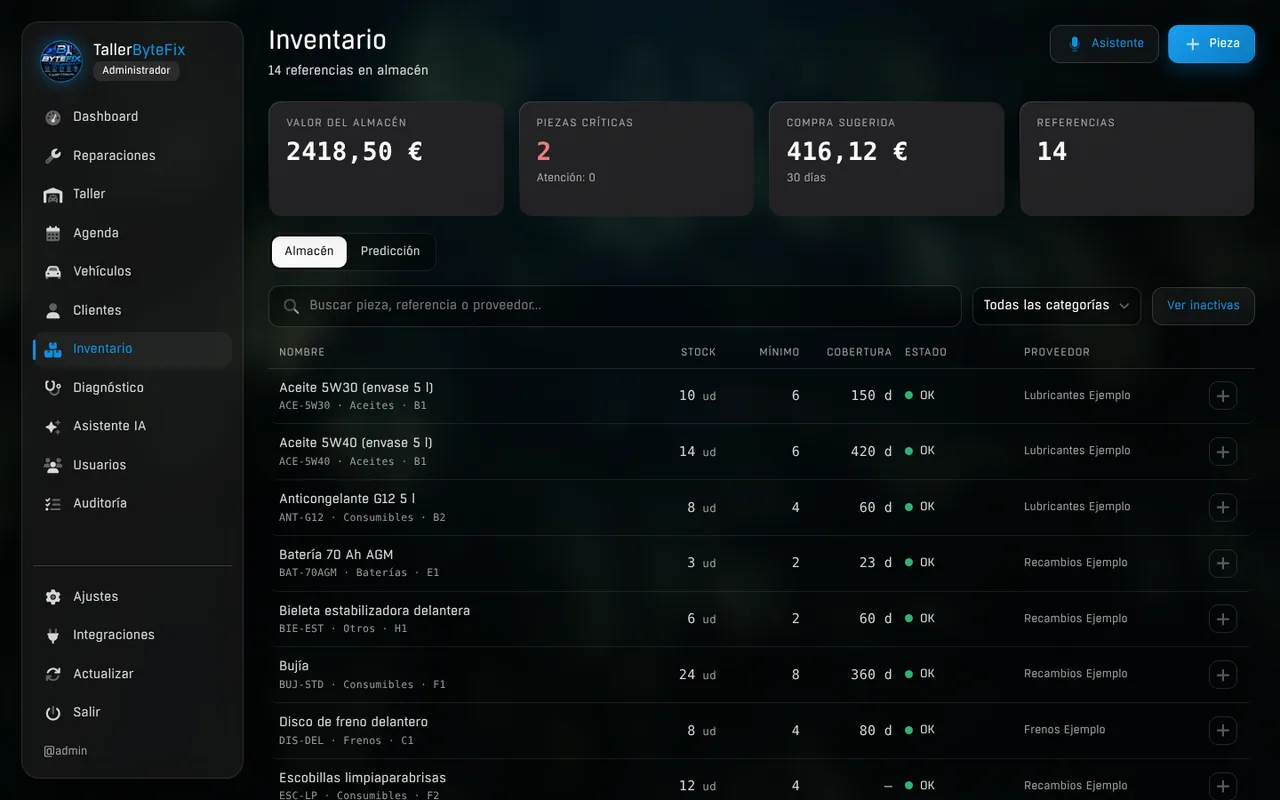Click plus icon for Disco de freno delantero
This screenshot has height=800, width=1280.
tap(1222, 730)
